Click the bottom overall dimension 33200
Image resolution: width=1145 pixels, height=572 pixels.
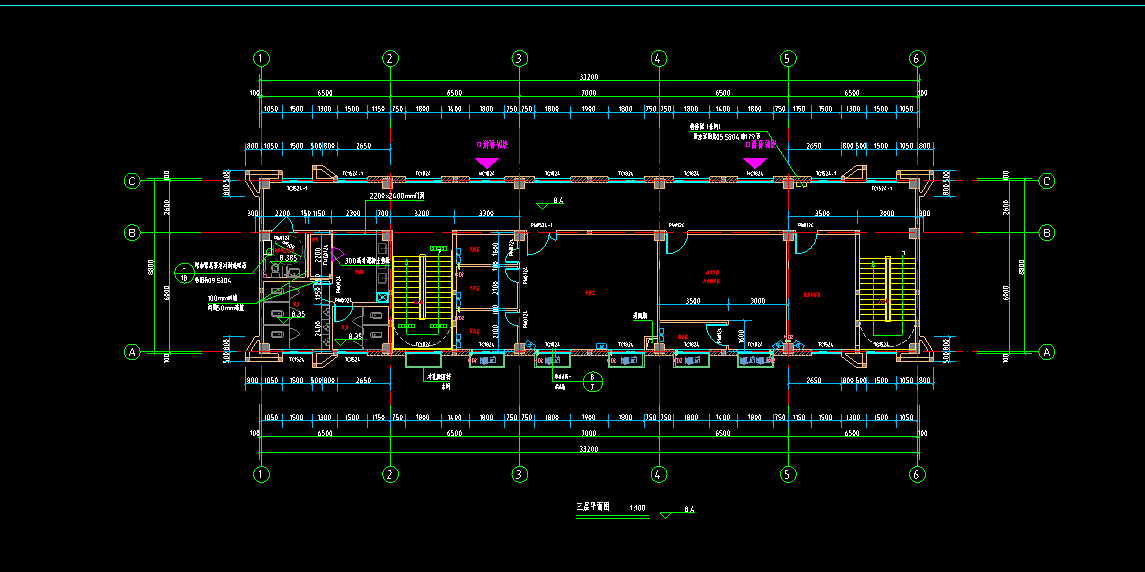pyautogui.click(x=589, y=451)
